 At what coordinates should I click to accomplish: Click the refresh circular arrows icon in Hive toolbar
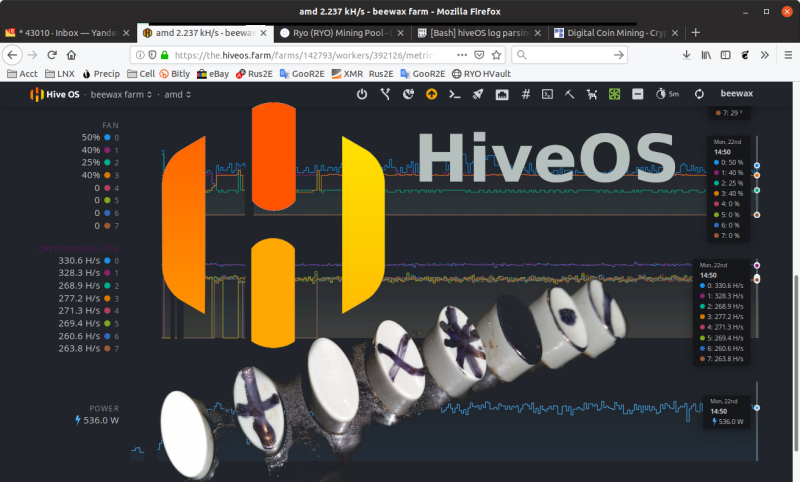click(x=699, y=94)
